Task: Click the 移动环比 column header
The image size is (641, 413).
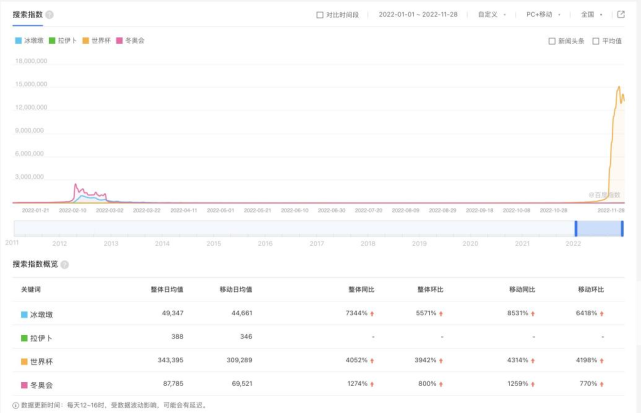Action: click(x=591, y=290)
